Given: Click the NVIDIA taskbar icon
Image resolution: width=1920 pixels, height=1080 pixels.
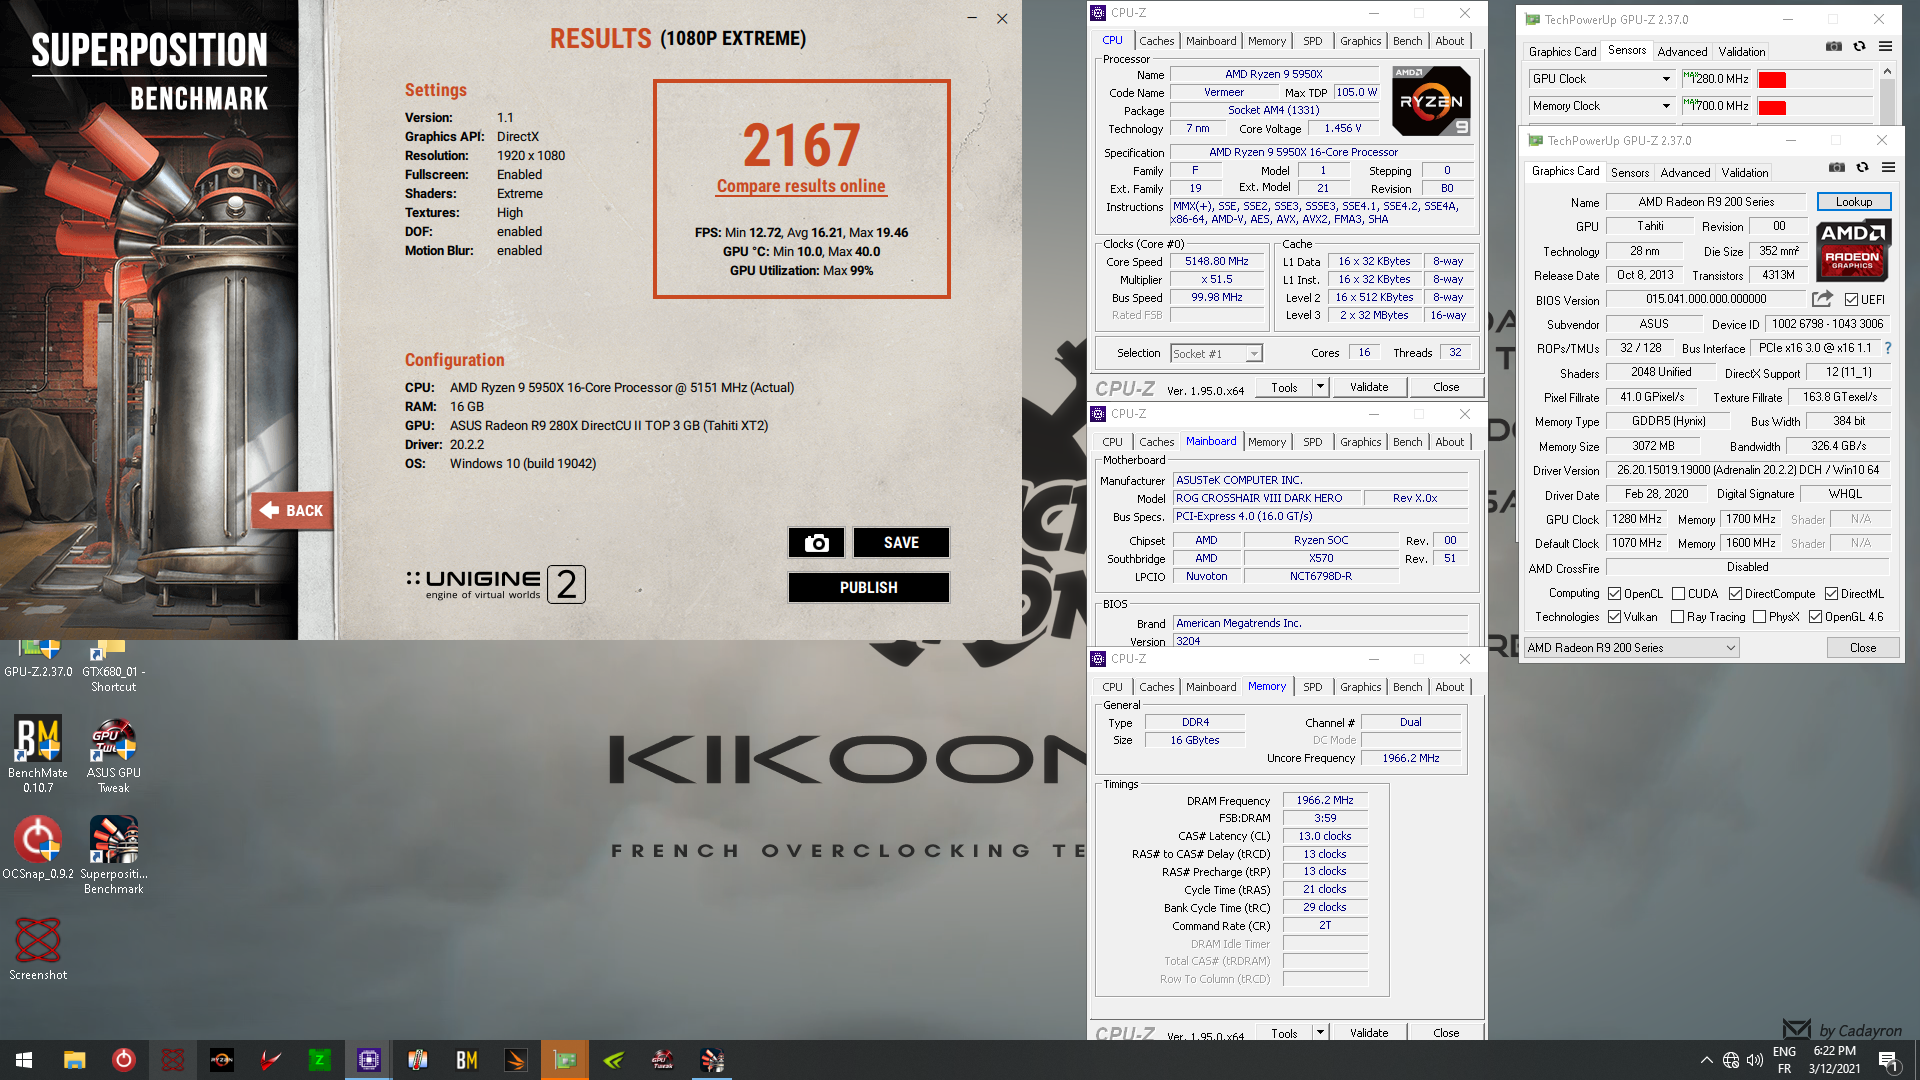Looking at the screenshot, I should click(614, 1060).
